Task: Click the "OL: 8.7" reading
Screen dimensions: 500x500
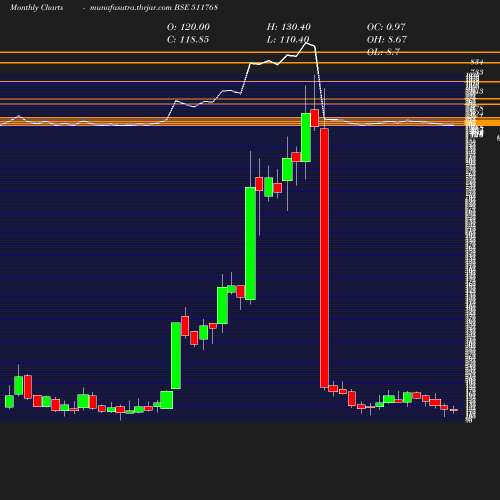Action: tap(383, 52)
